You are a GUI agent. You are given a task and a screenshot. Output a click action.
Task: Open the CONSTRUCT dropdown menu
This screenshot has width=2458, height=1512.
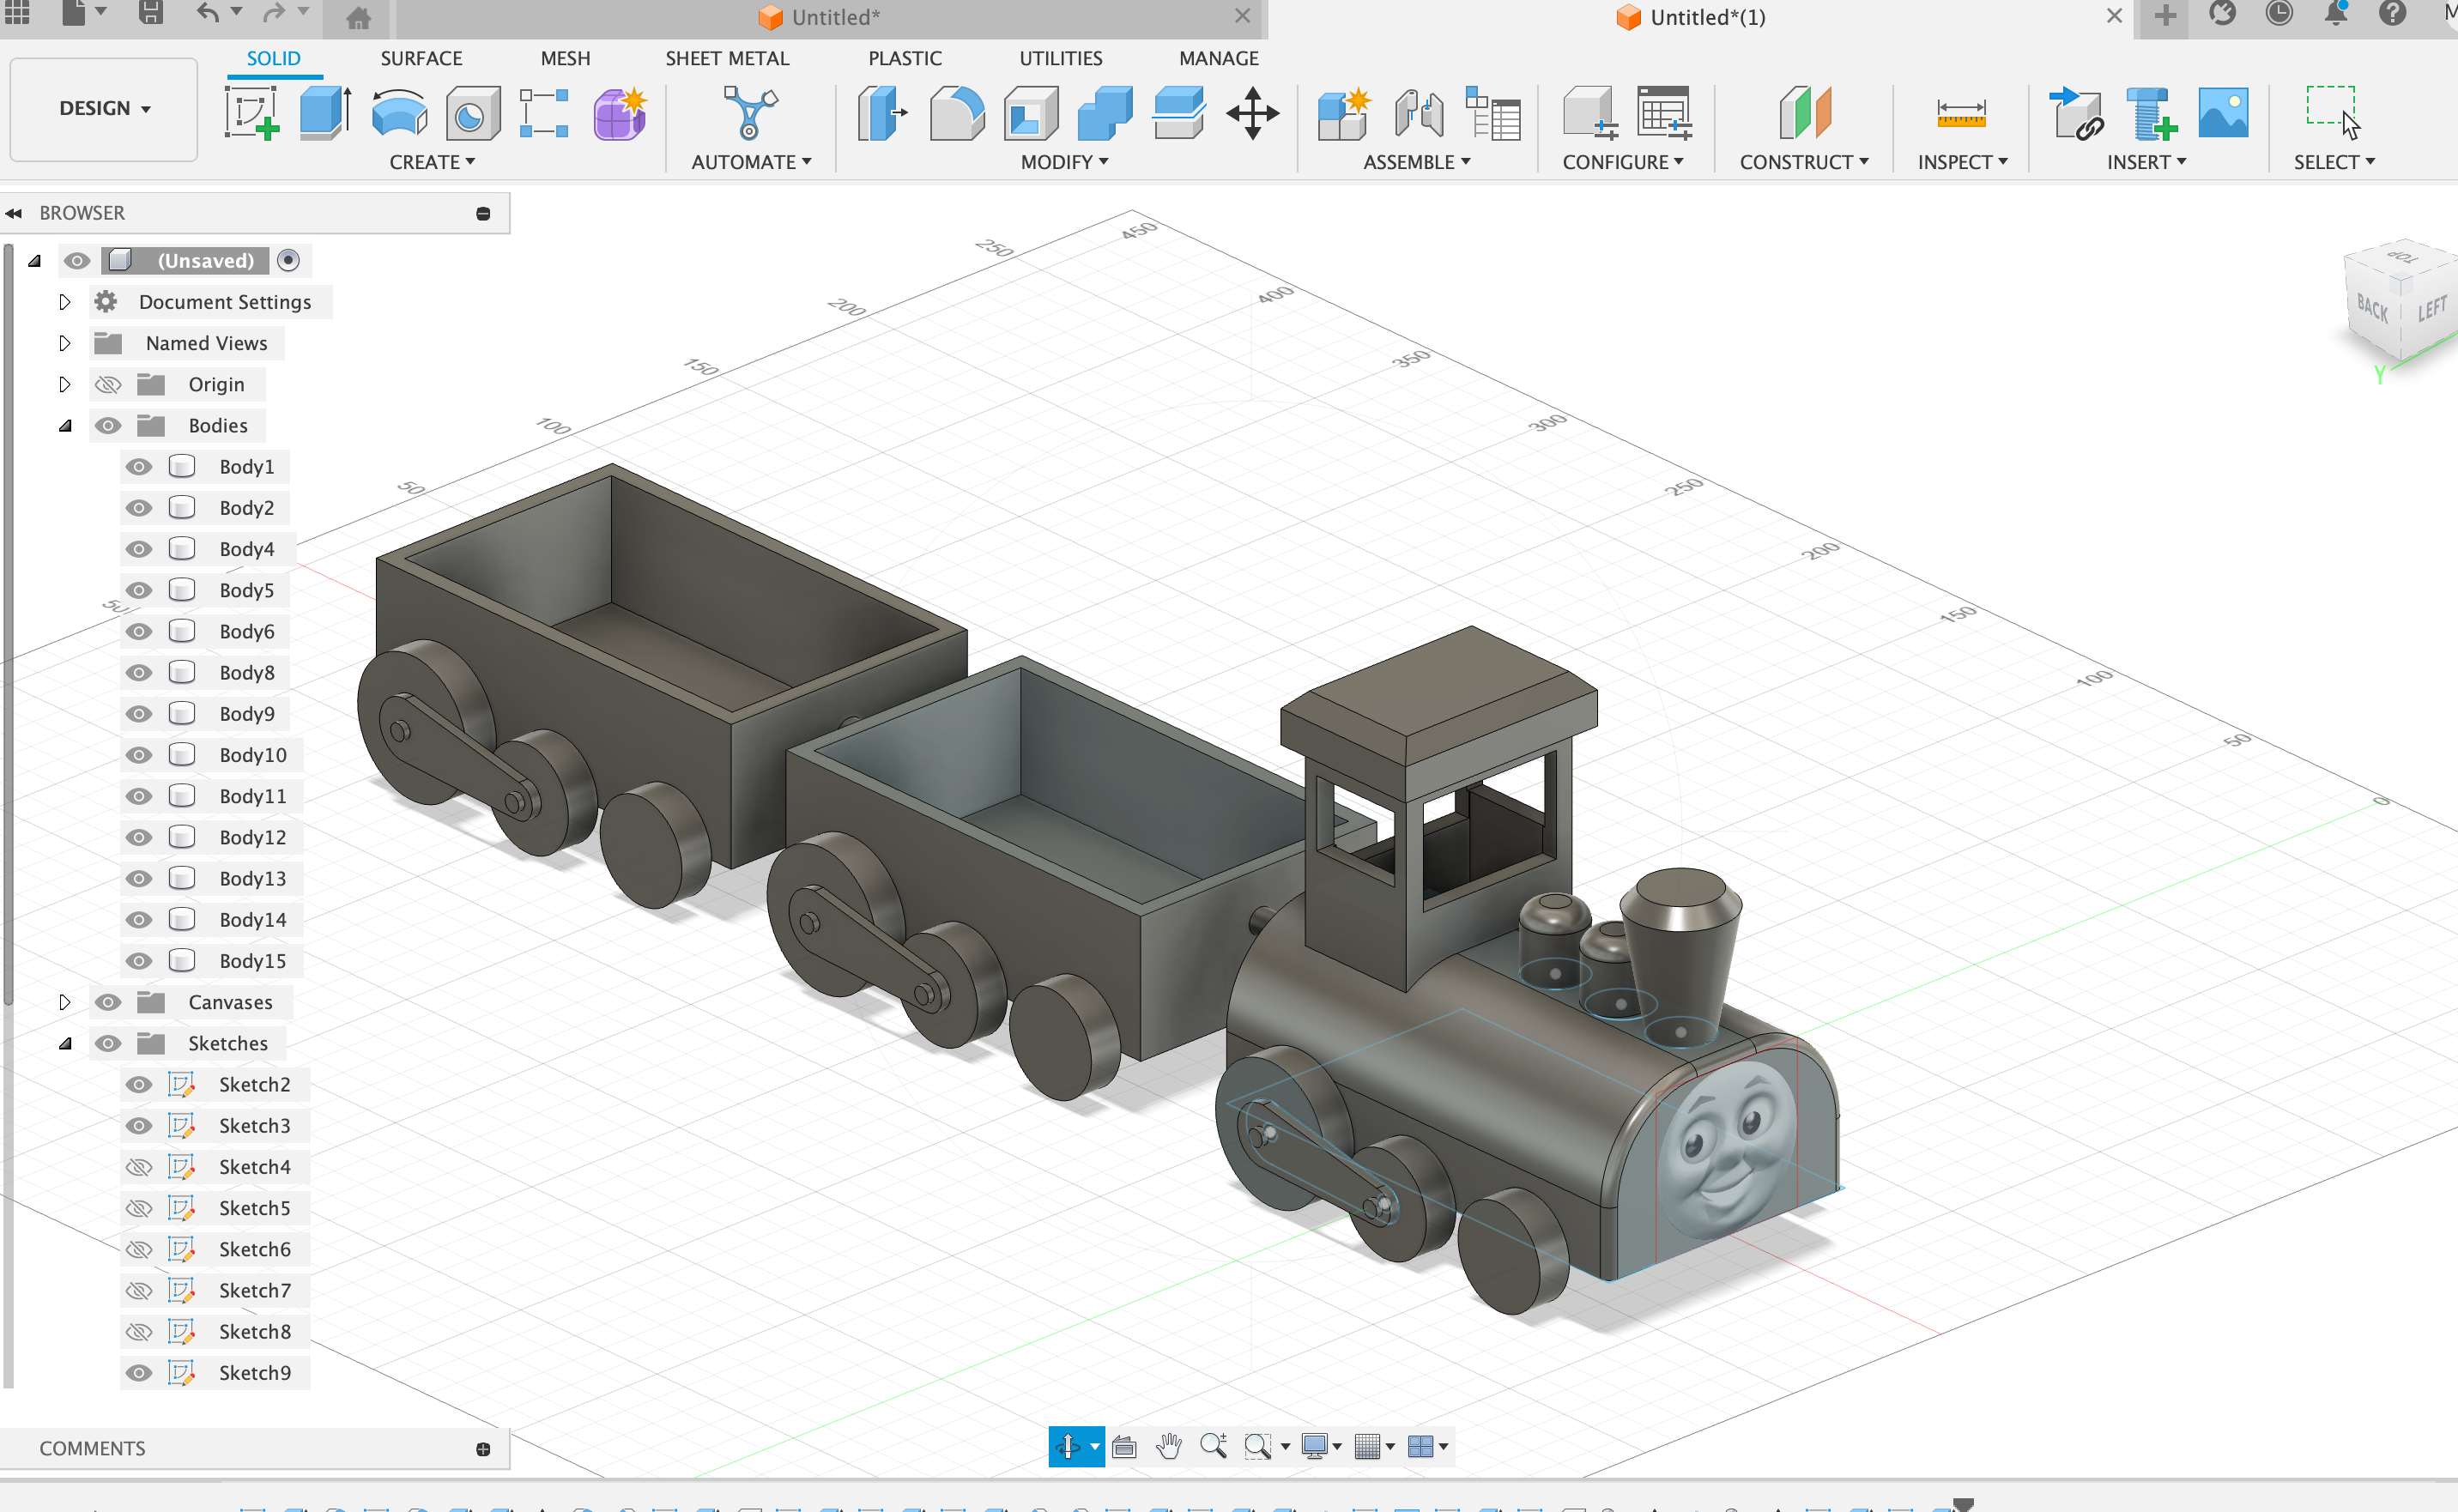tap(1804, 162)
